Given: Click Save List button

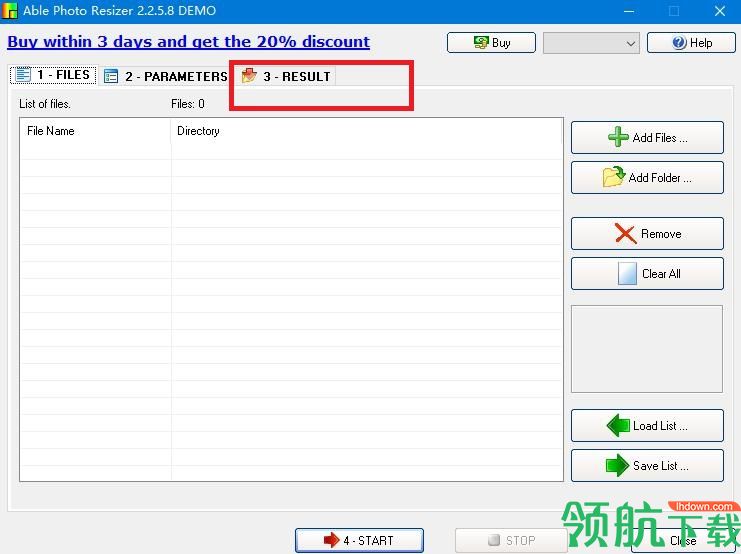Looking at the screenshot, I should (x=647, y=465).
